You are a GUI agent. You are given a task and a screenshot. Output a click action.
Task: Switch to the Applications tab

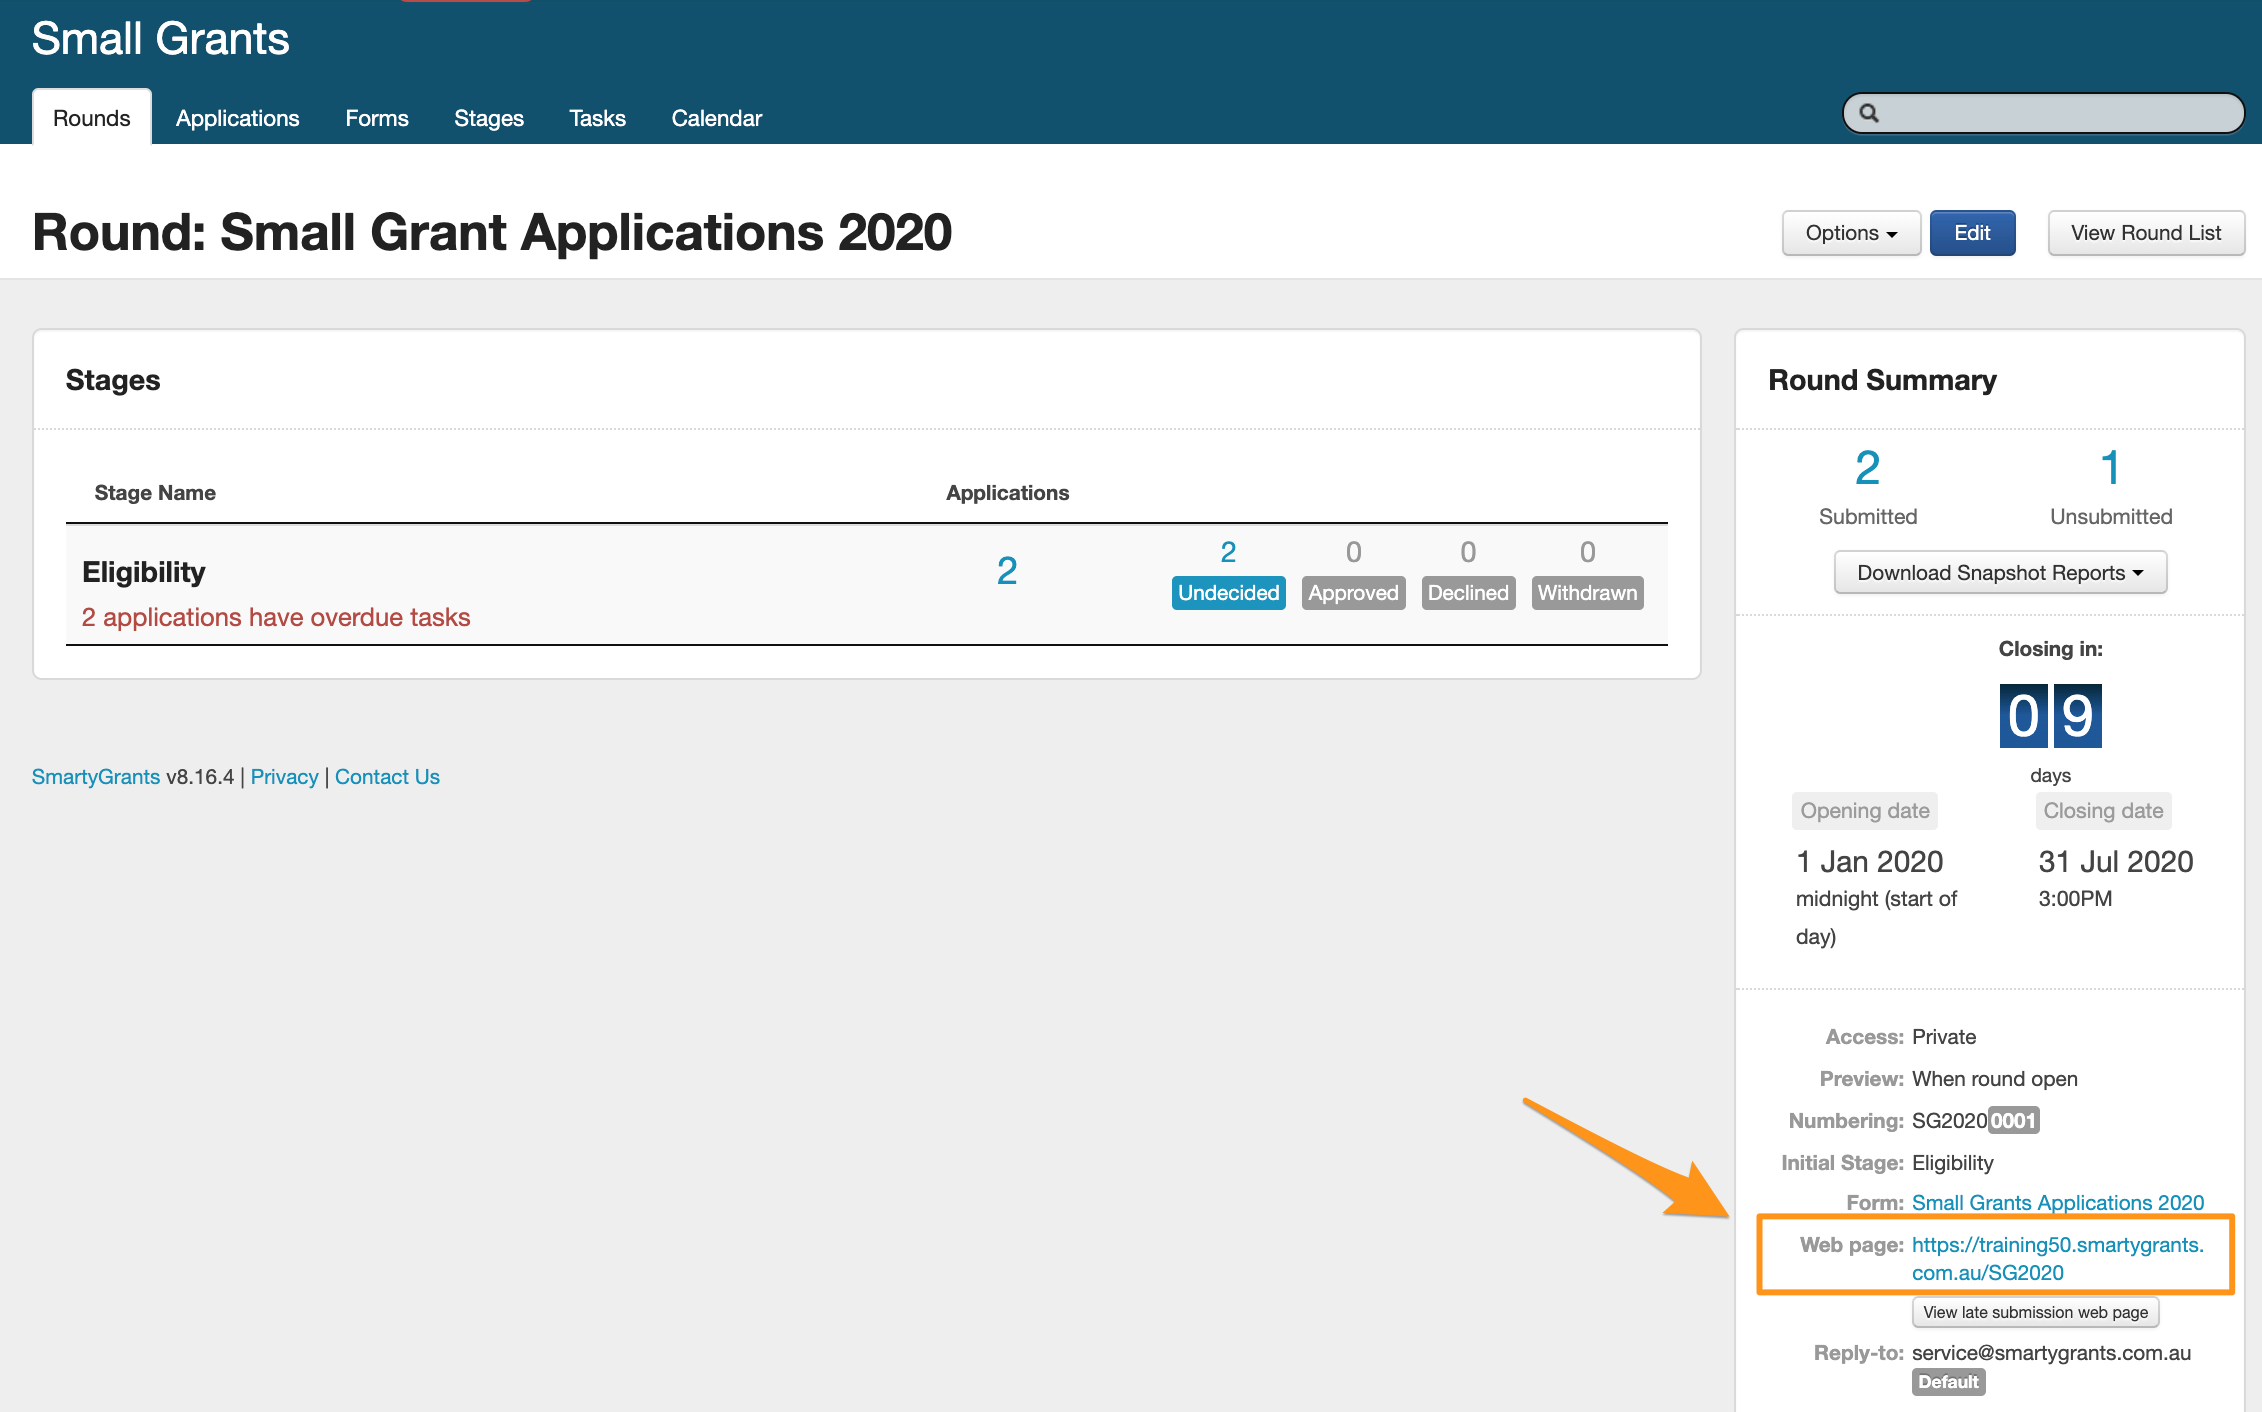pos(237,118)
